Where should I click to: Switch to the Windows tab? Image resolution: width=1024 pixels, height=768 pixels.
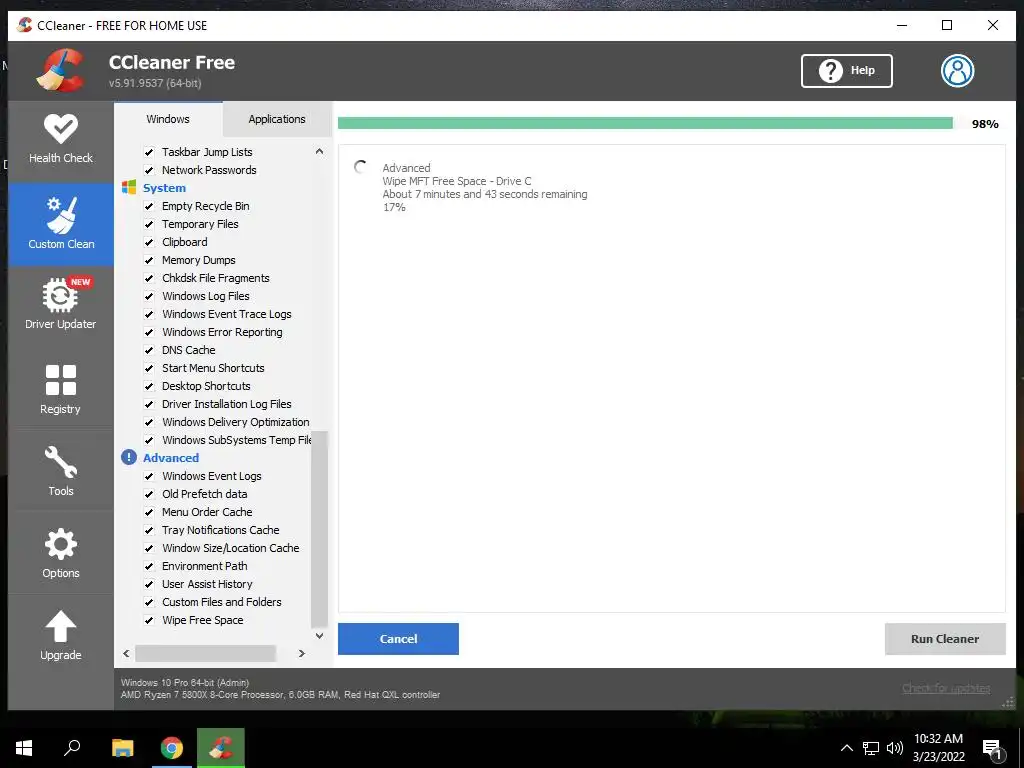tap(168, 119)
